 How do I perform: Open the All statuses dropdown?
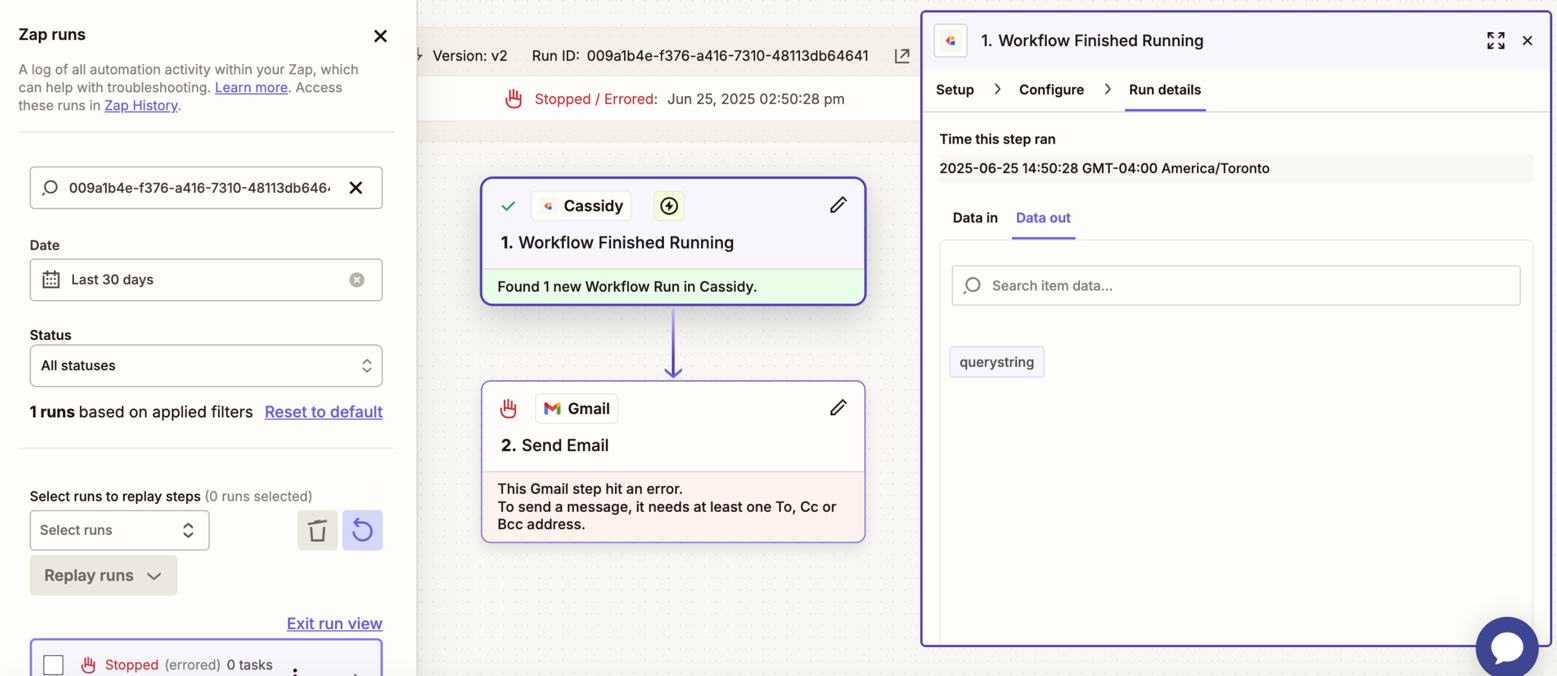coord(206,366)
